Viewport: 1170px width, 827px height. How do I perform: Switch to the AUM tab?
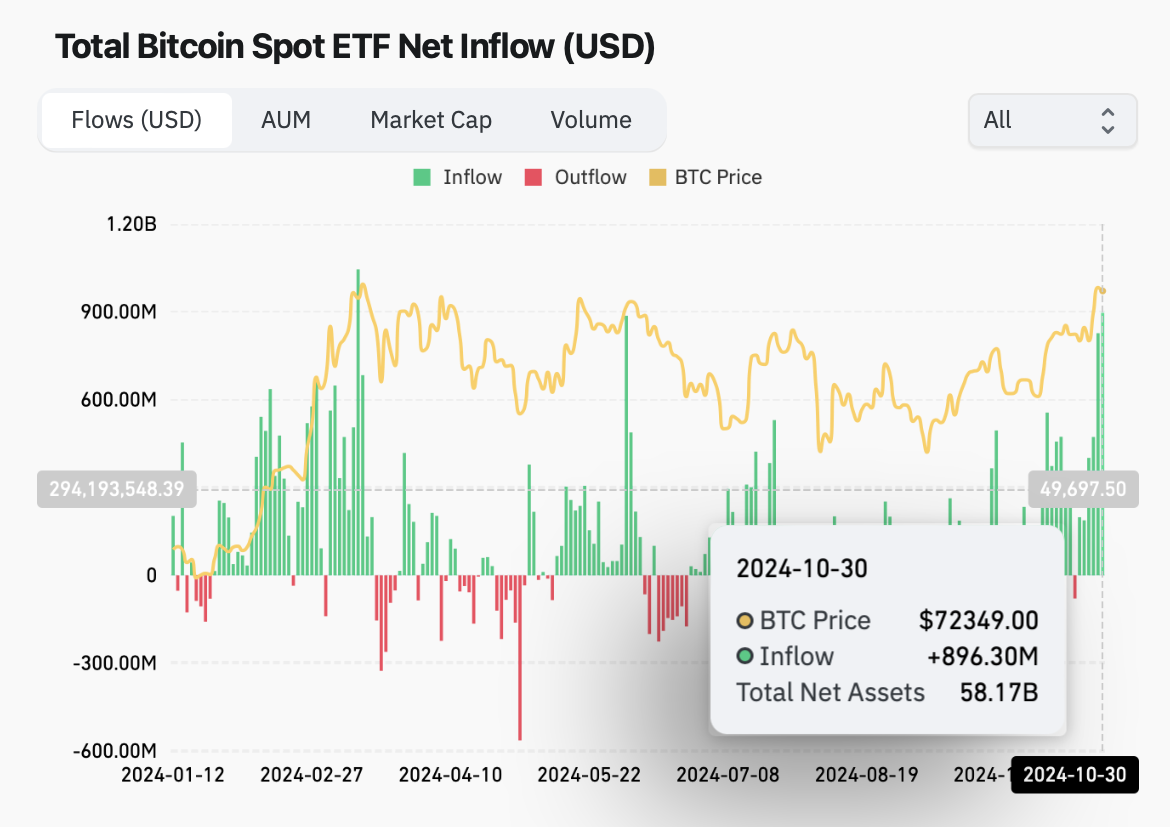(286, 120)
